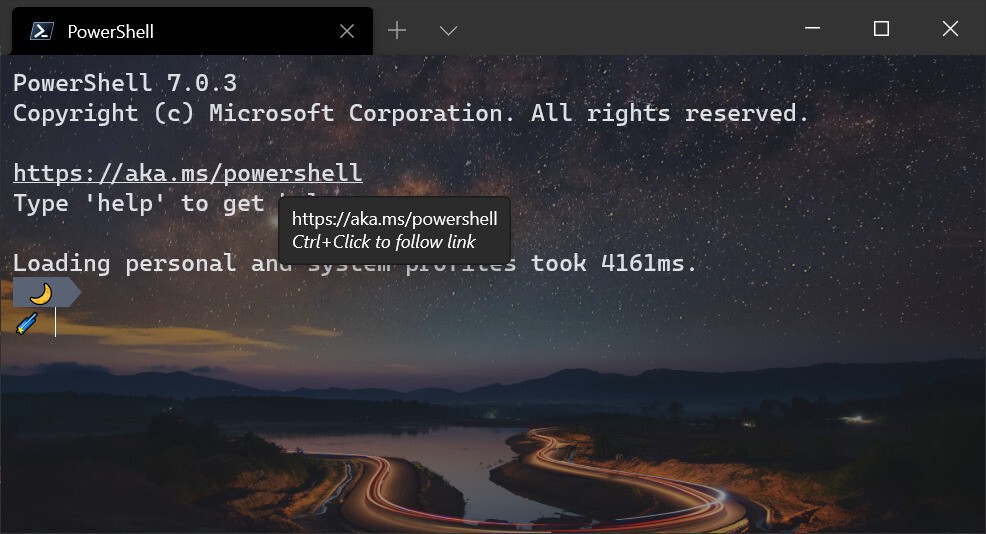The width and height of the screenshot is (986, 534).
Task: Click the Copyright (c) Microsoft Corporation line
Action: point(411,113)
